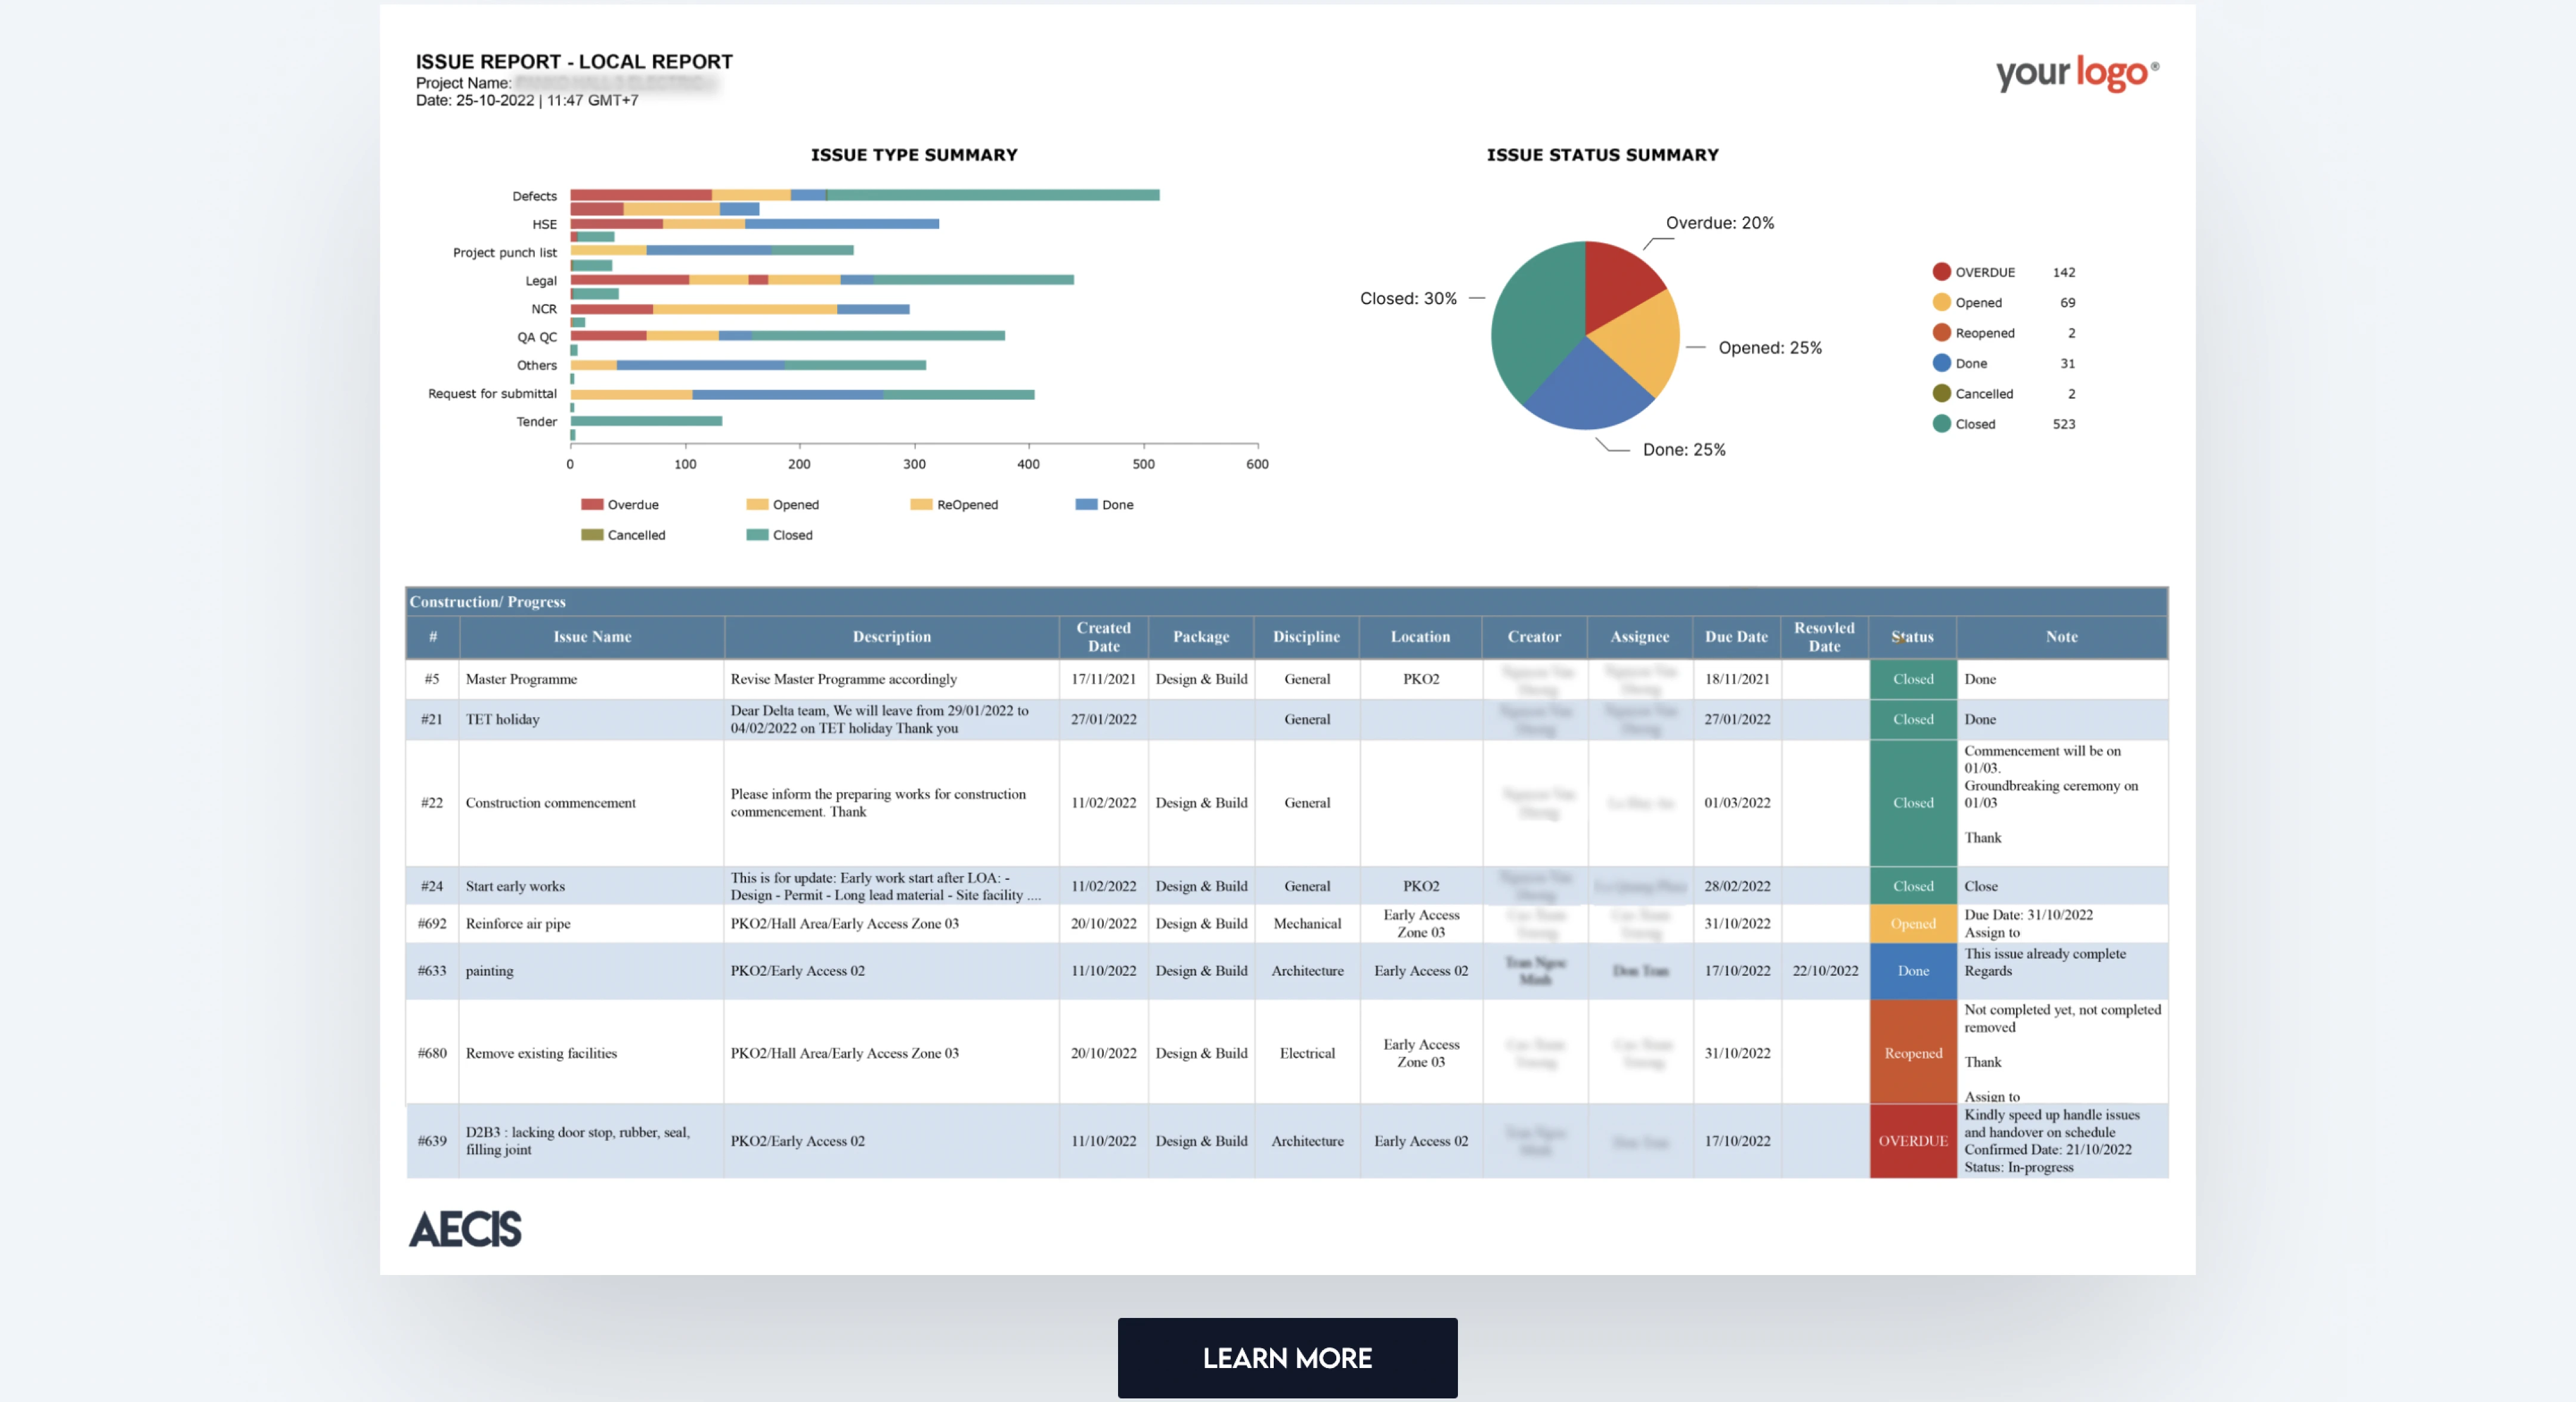Click the 'Creator' column header
This screenshot has height=1402, width=2576.
pos(1534,637)
